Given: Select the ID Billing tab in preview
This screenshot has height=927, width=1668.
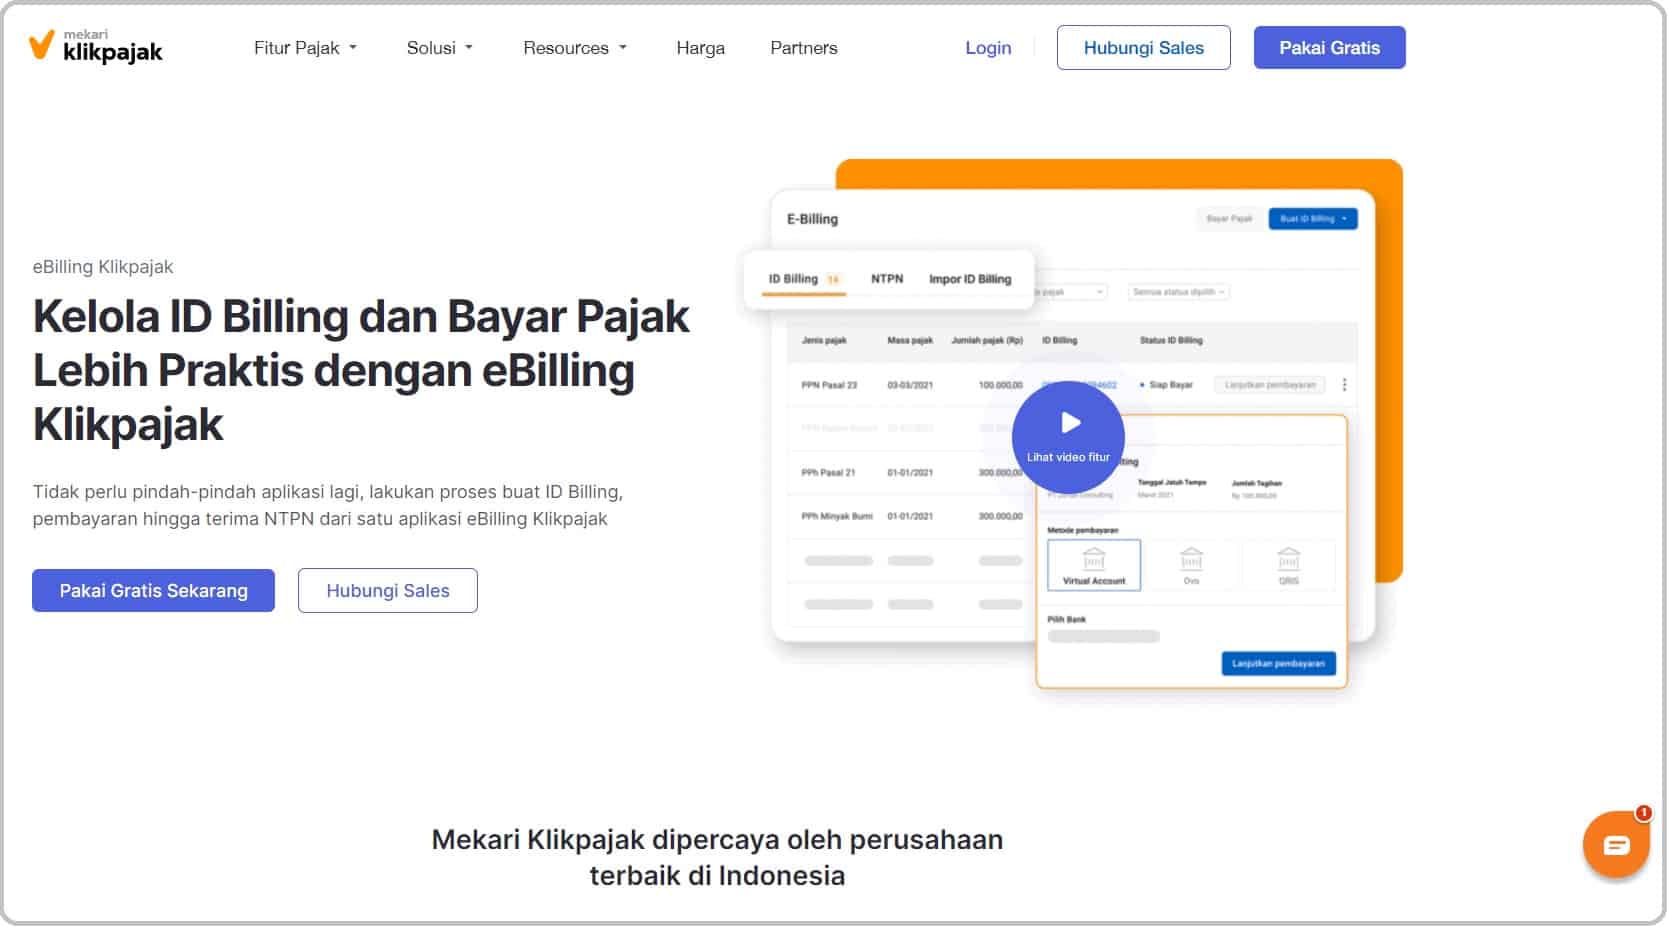Looking at the screenshot, I should tap(804, 279).
